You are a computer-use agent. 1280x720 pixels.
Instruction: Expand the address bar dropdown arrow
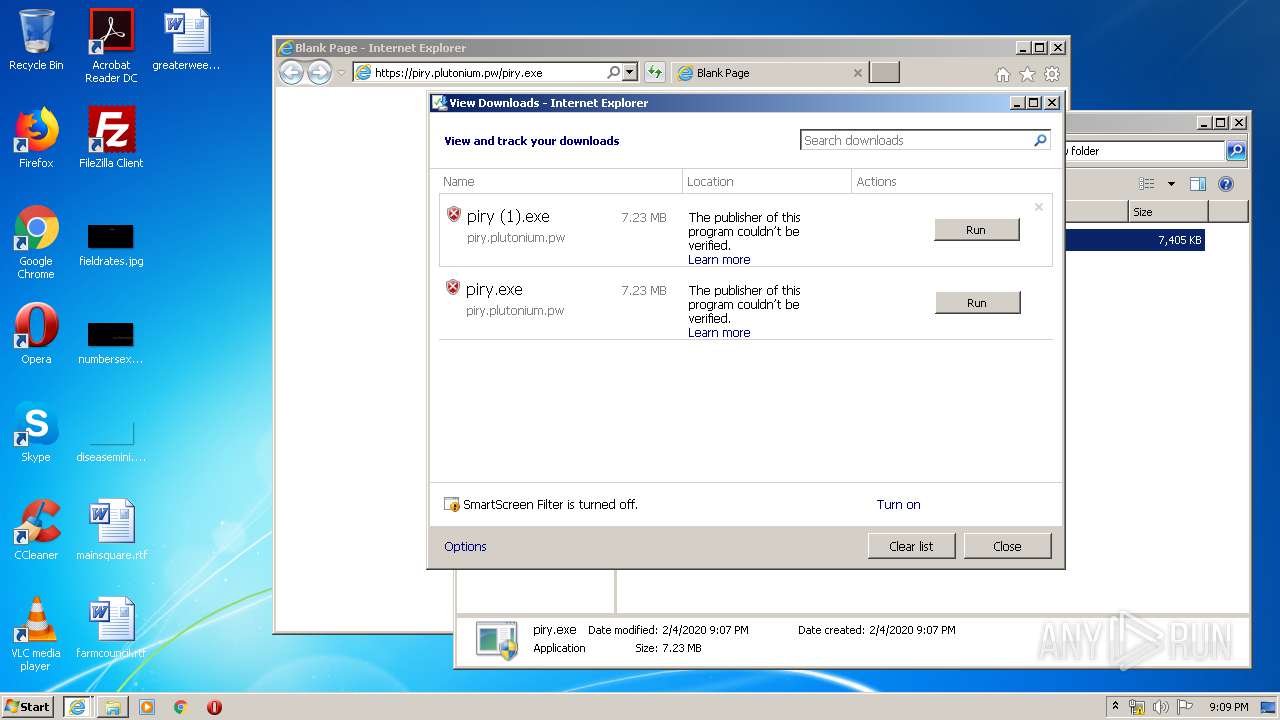point(630,72)
